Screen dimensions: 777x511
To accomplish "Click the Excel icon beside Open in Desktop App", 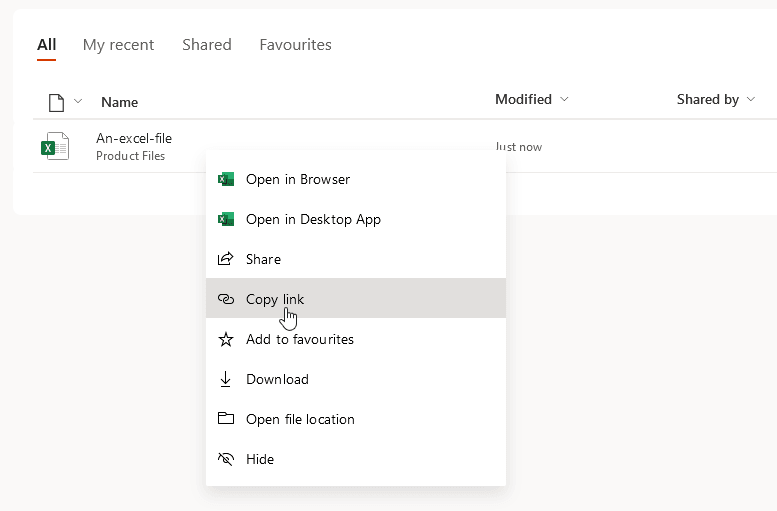I will [x=226, y=219].
